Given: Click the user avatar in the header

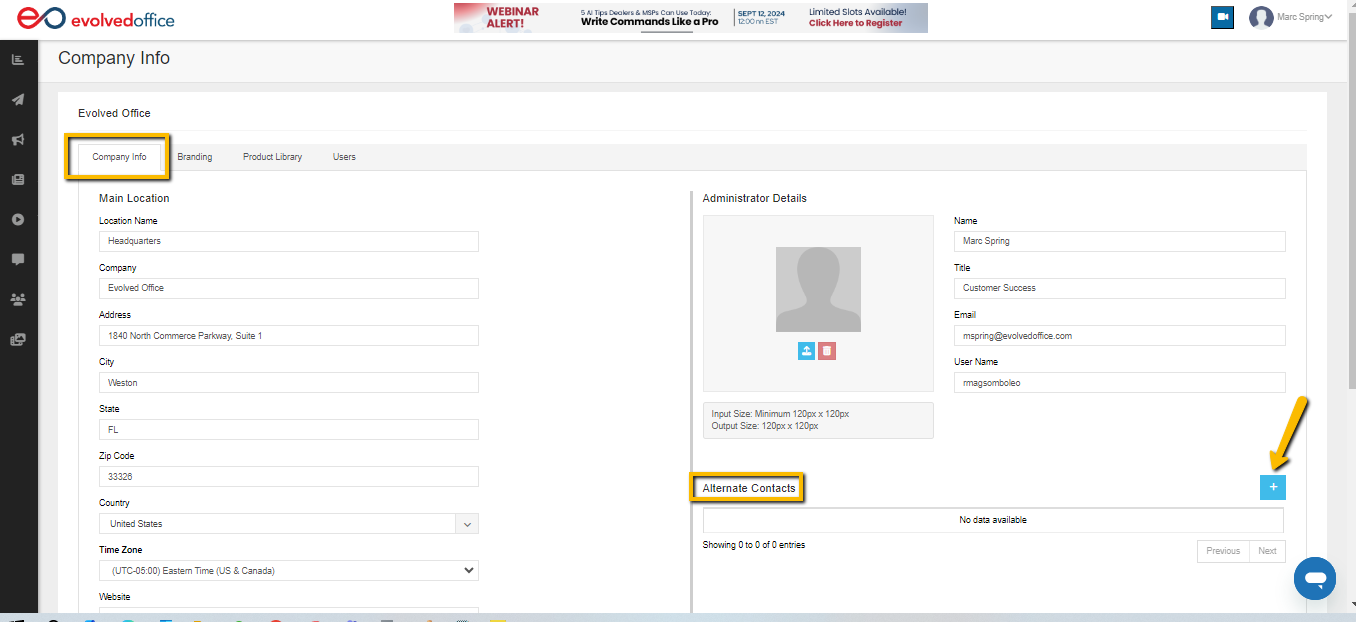Looking at the screenshot, I should coord(1261,18).
